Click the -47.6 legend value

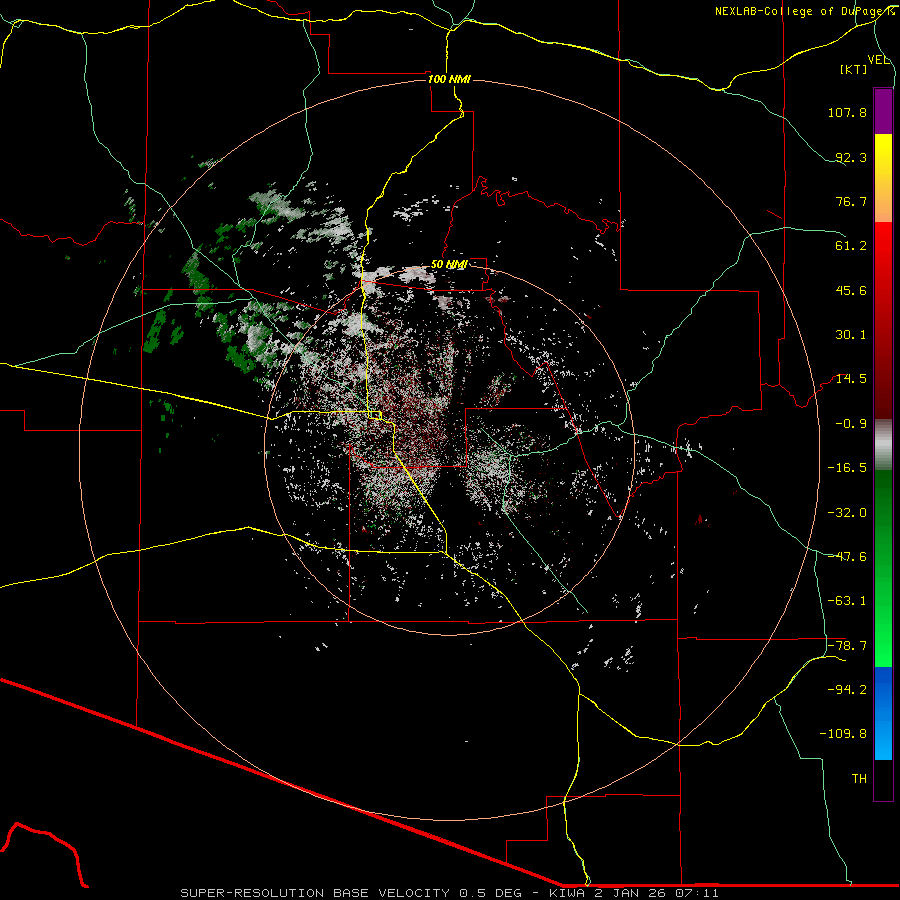(847, 557)
